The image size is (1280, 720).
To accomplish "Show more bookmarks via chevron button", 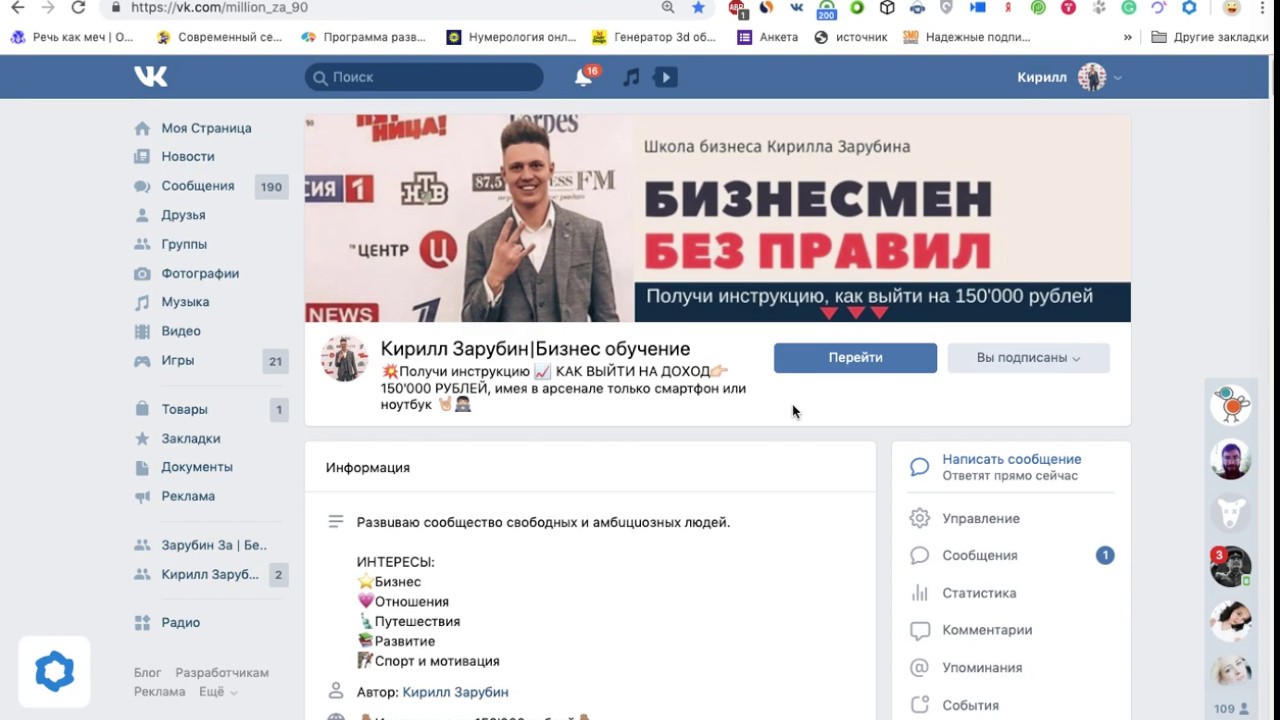I will pos(1128,37).
